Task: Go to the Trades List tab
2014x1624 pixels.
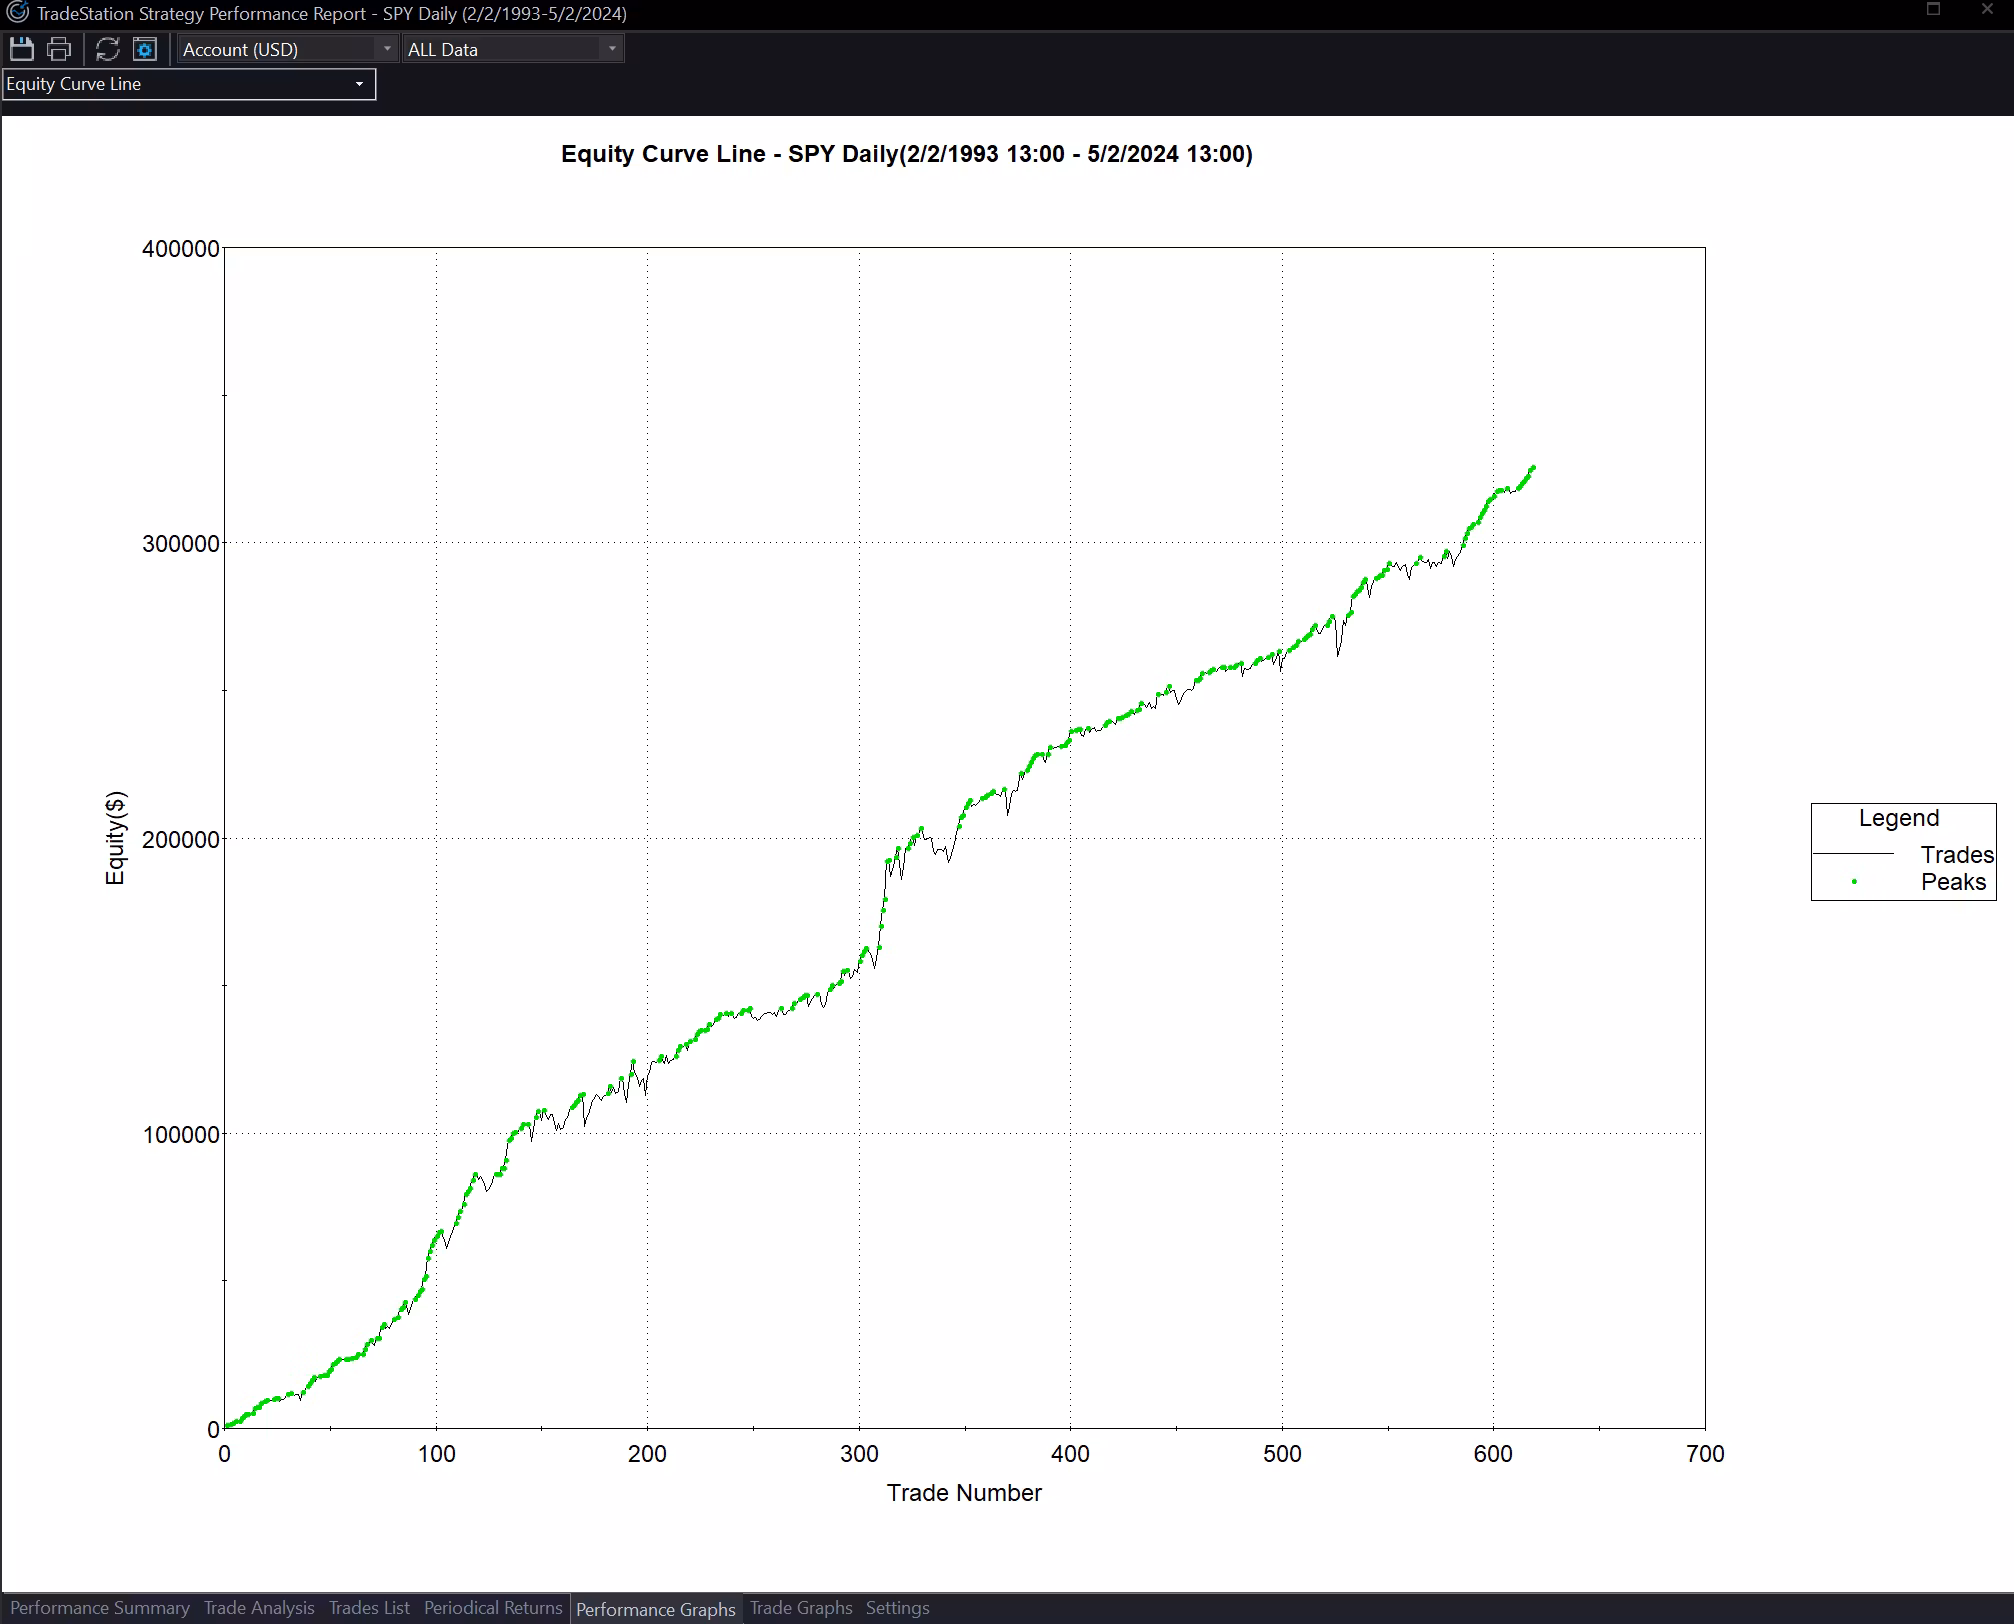Action: click(x=369, y=1608)
